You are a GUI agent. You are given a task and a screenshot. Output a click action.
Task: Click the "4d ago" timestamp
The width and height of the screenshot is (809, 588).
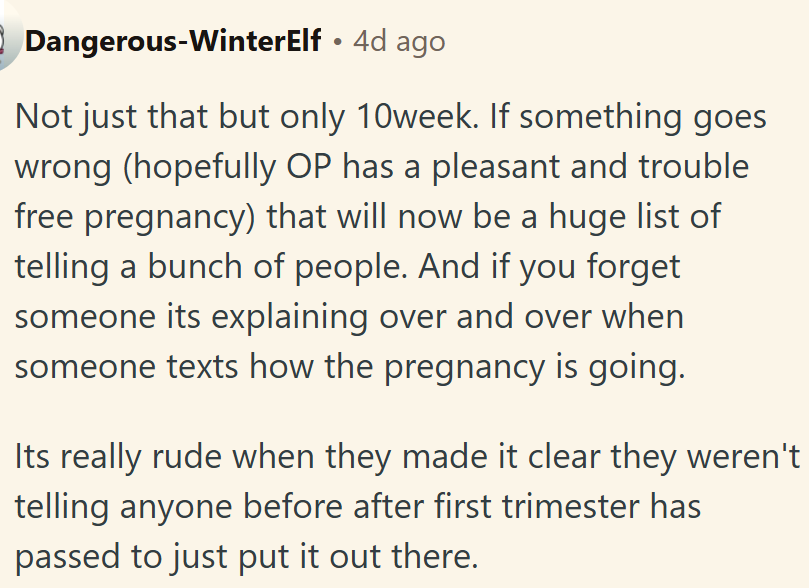click(399, 42)
